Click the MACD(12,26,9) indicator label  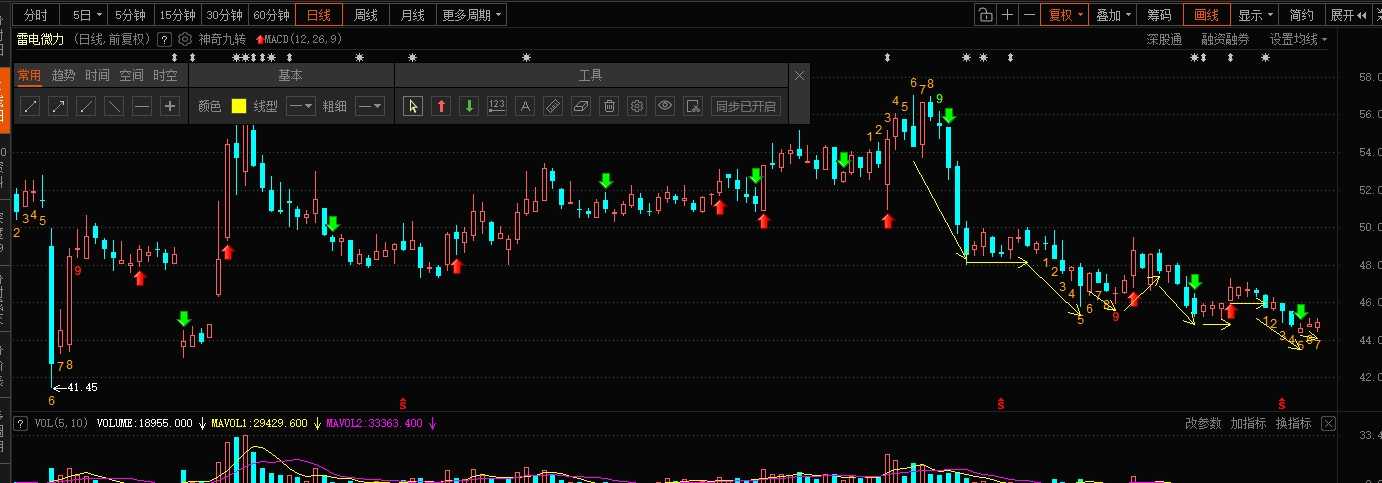303,39
